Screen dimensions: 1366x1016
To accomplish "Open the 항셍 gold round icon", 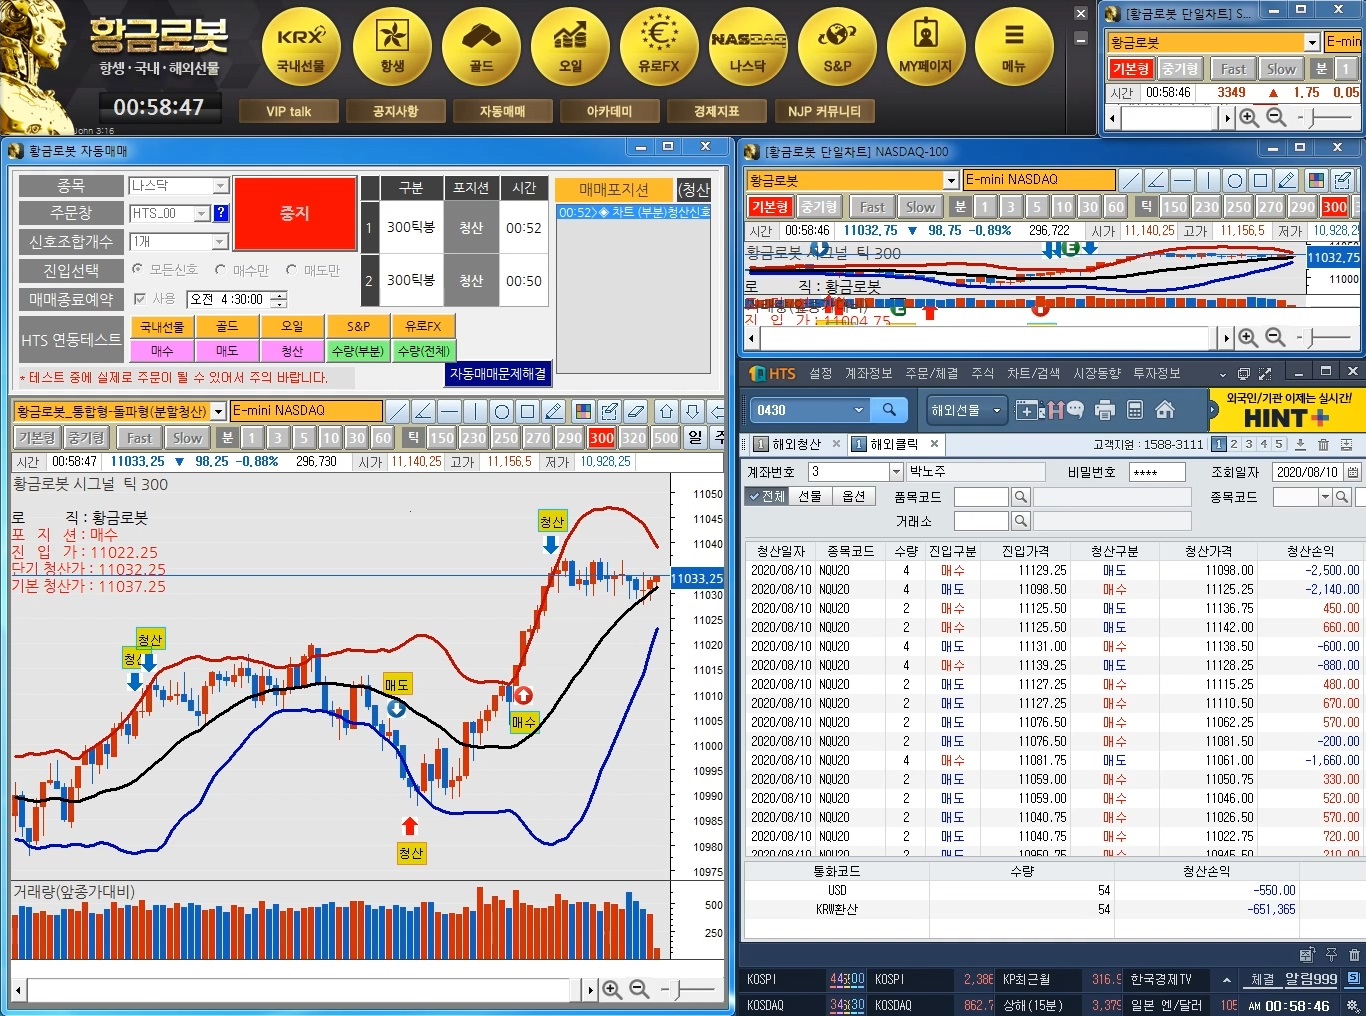I will [x=392, y=46].
